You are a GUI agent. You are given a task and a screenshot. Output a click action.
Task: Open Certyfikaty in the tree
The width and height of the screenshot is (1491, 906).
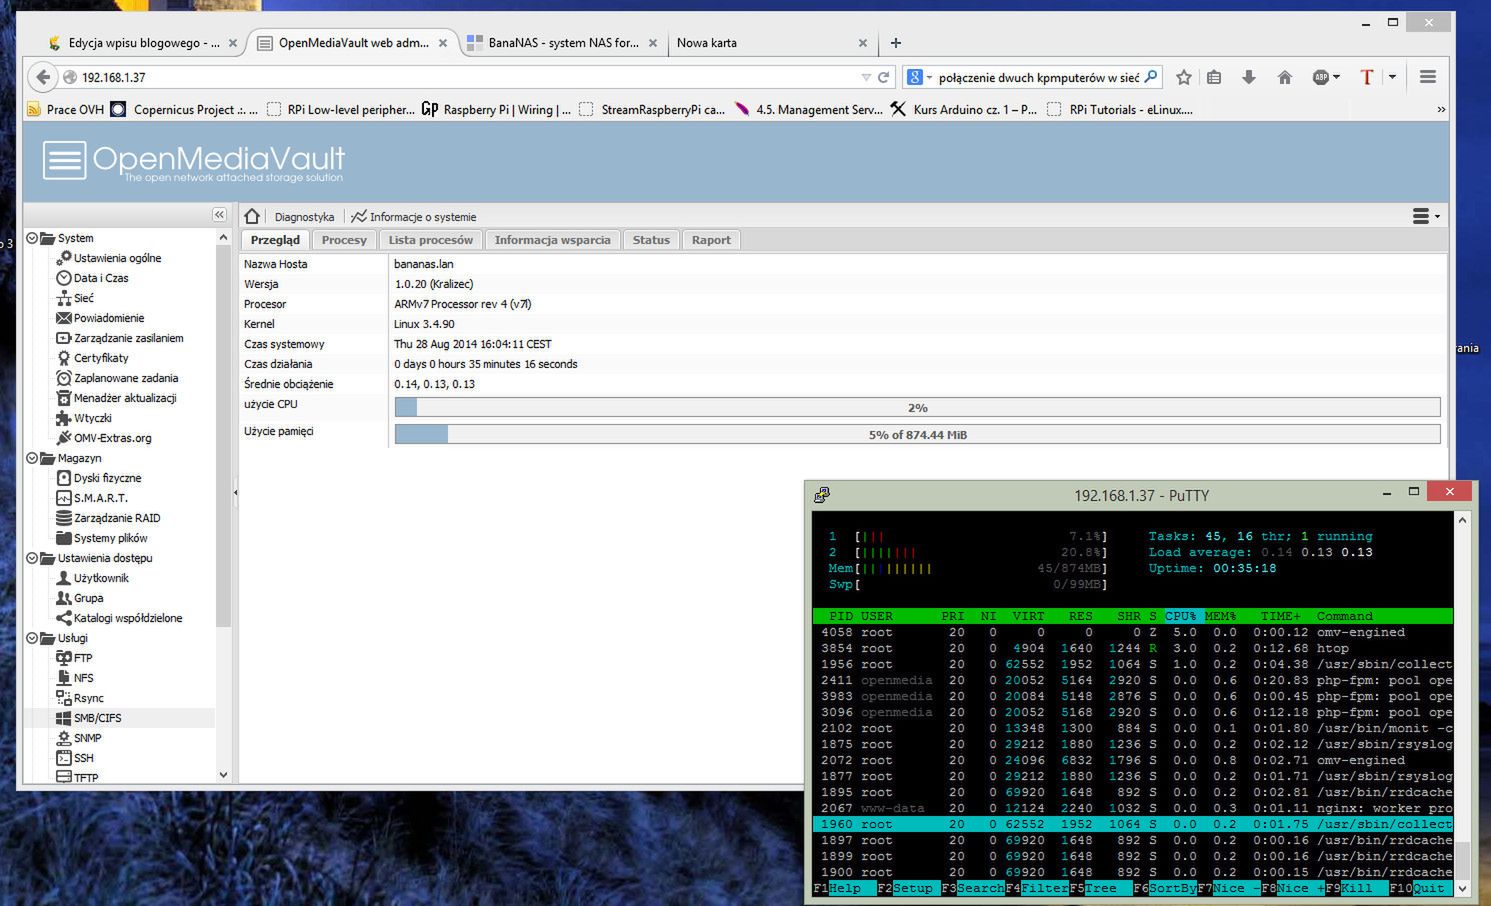click(x=92, y=358)
